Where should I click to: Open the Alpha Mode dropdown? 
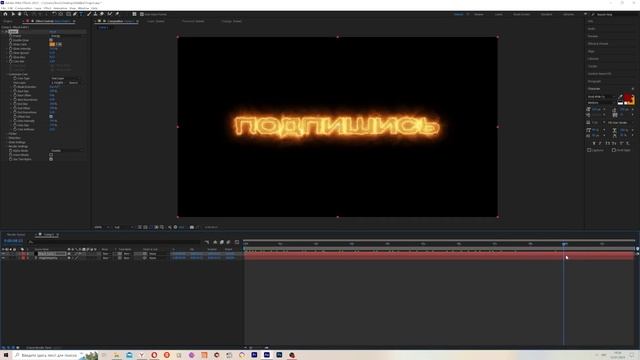[x=66, y=151]
